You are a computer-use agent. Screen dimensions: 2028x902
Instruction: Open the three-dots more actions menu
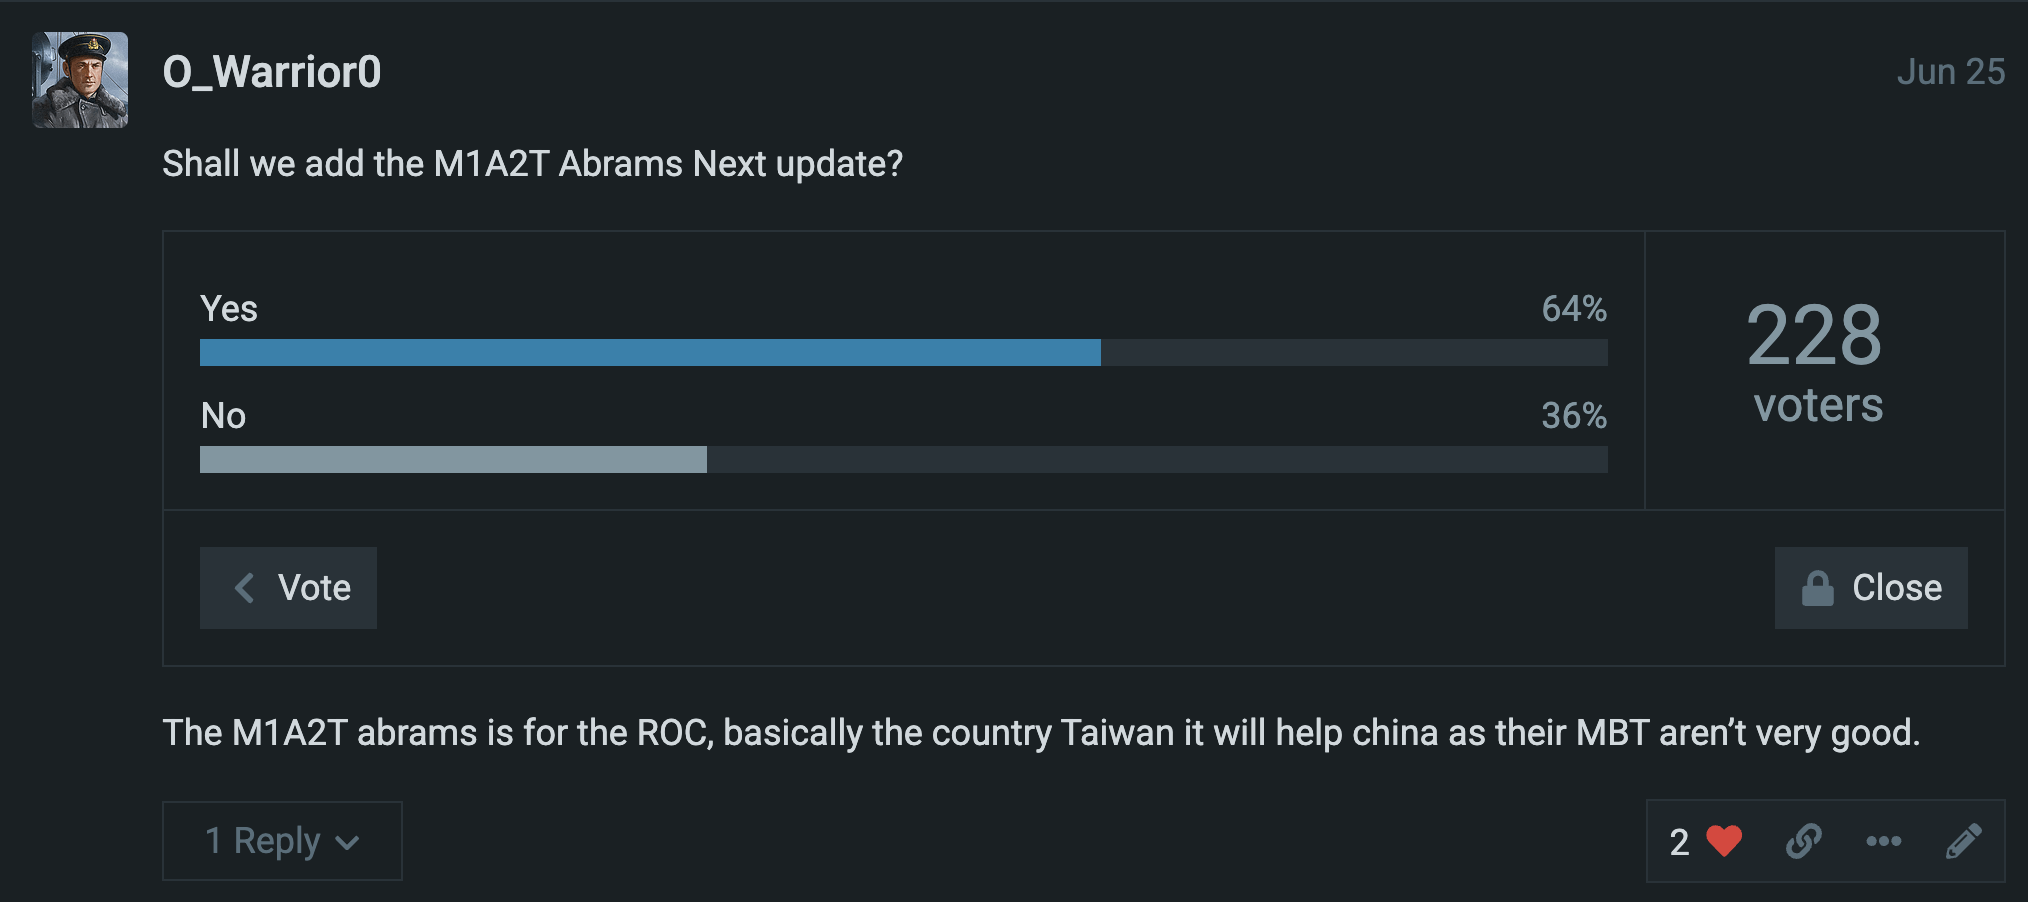click(1884, 841)
